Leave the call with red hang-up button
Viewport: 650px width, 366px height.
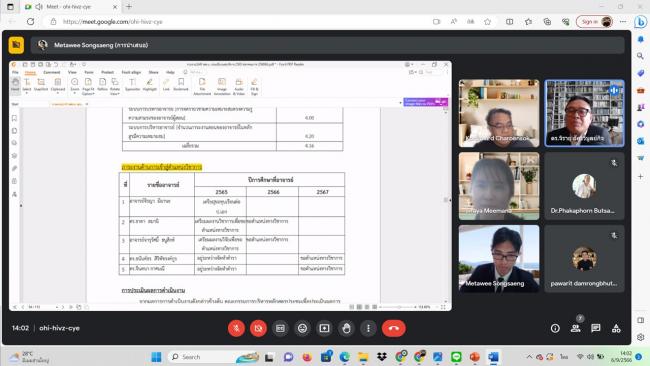click(394, 328)
